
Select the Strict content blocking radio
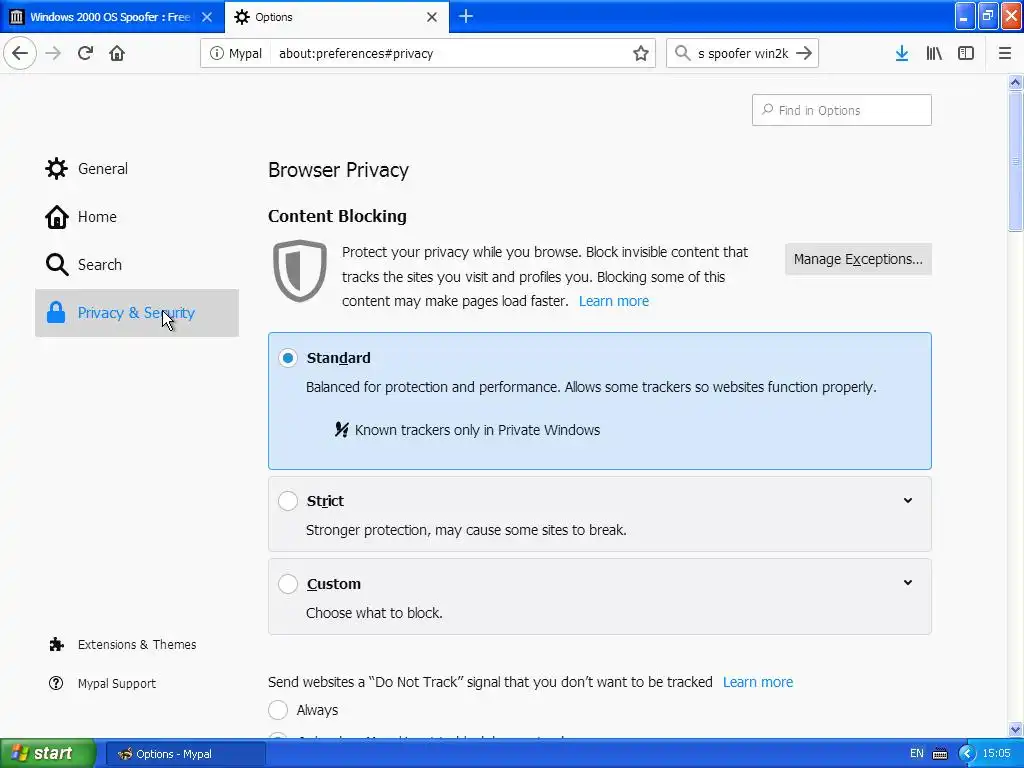coord(288,501)
